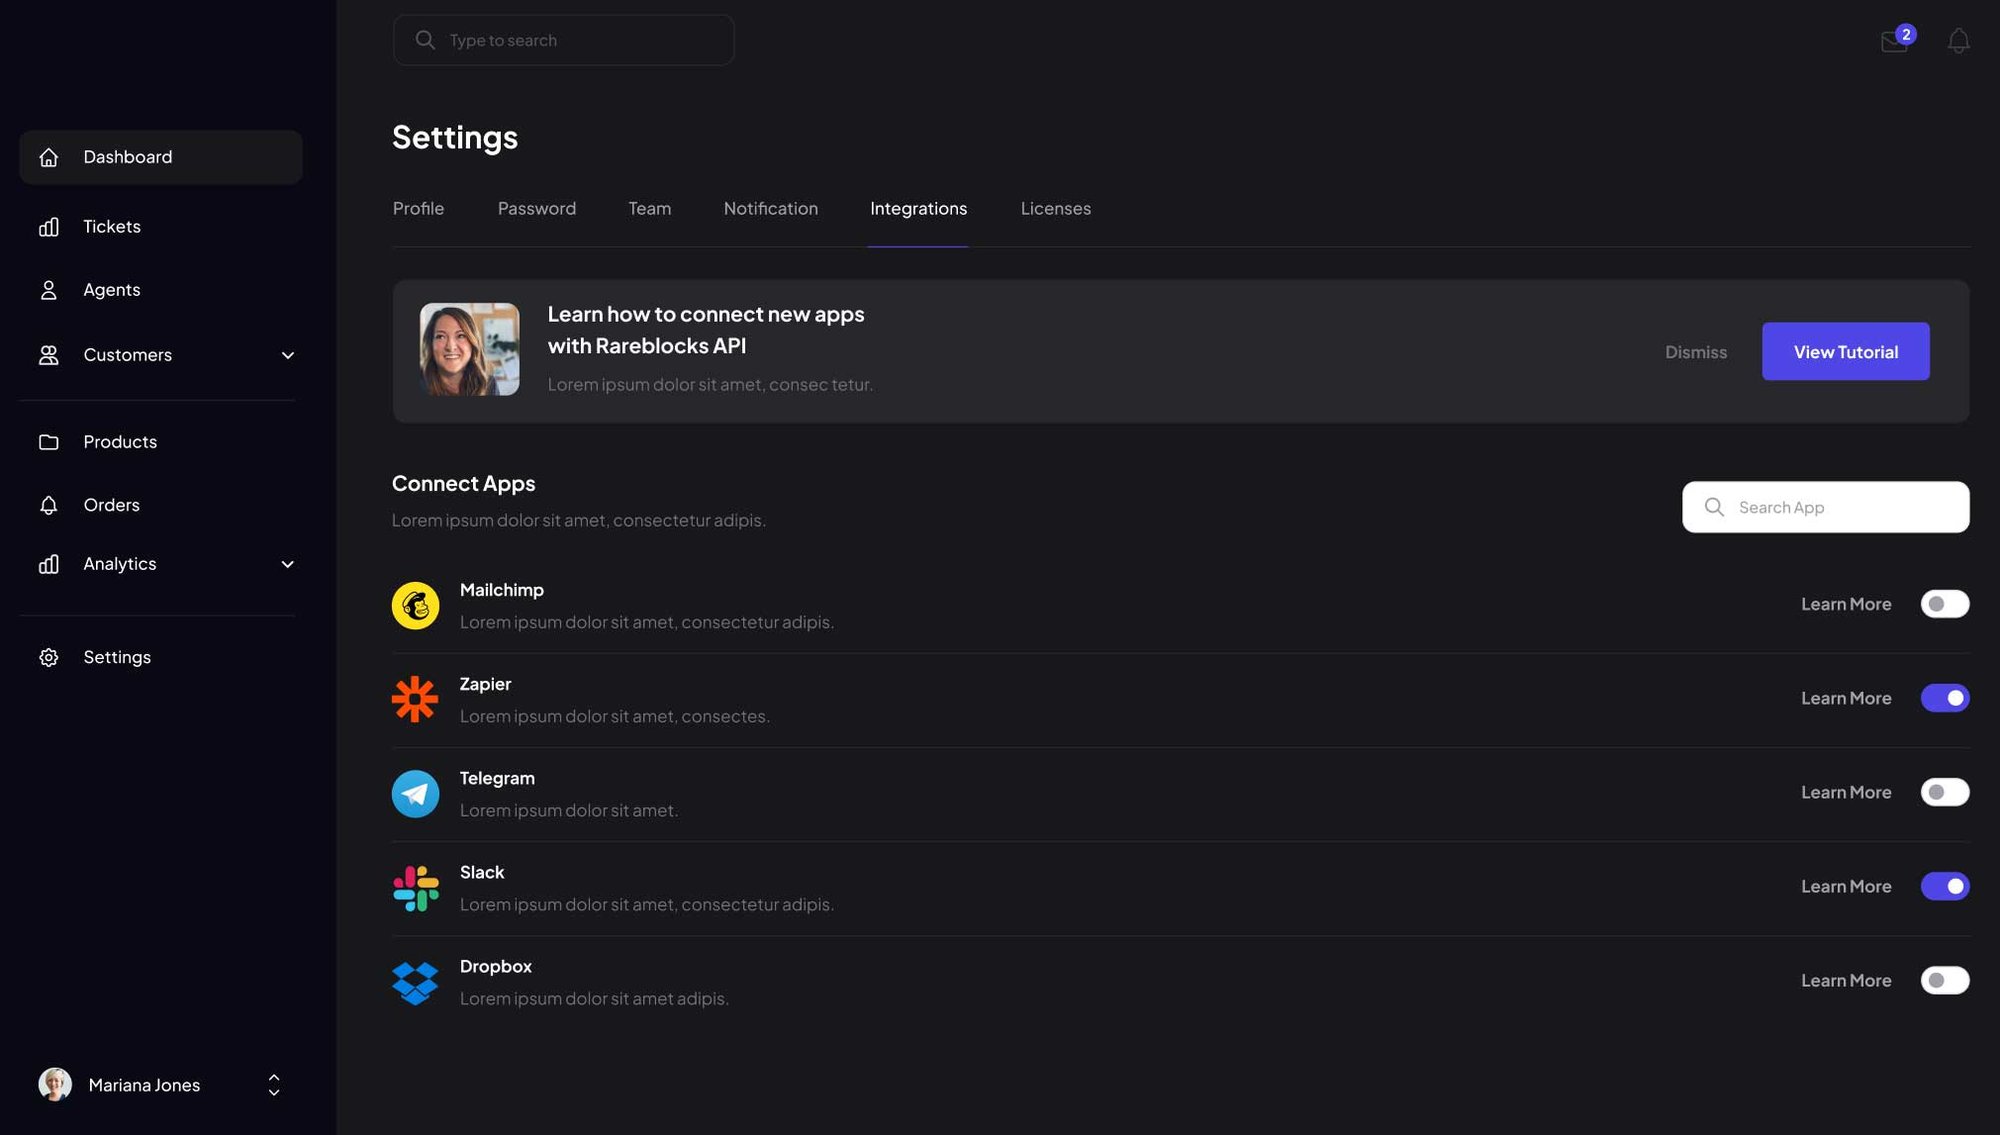Click the notification bell icon
The height and width of the screenshot is (1135, 2000).
point(1958,41)
